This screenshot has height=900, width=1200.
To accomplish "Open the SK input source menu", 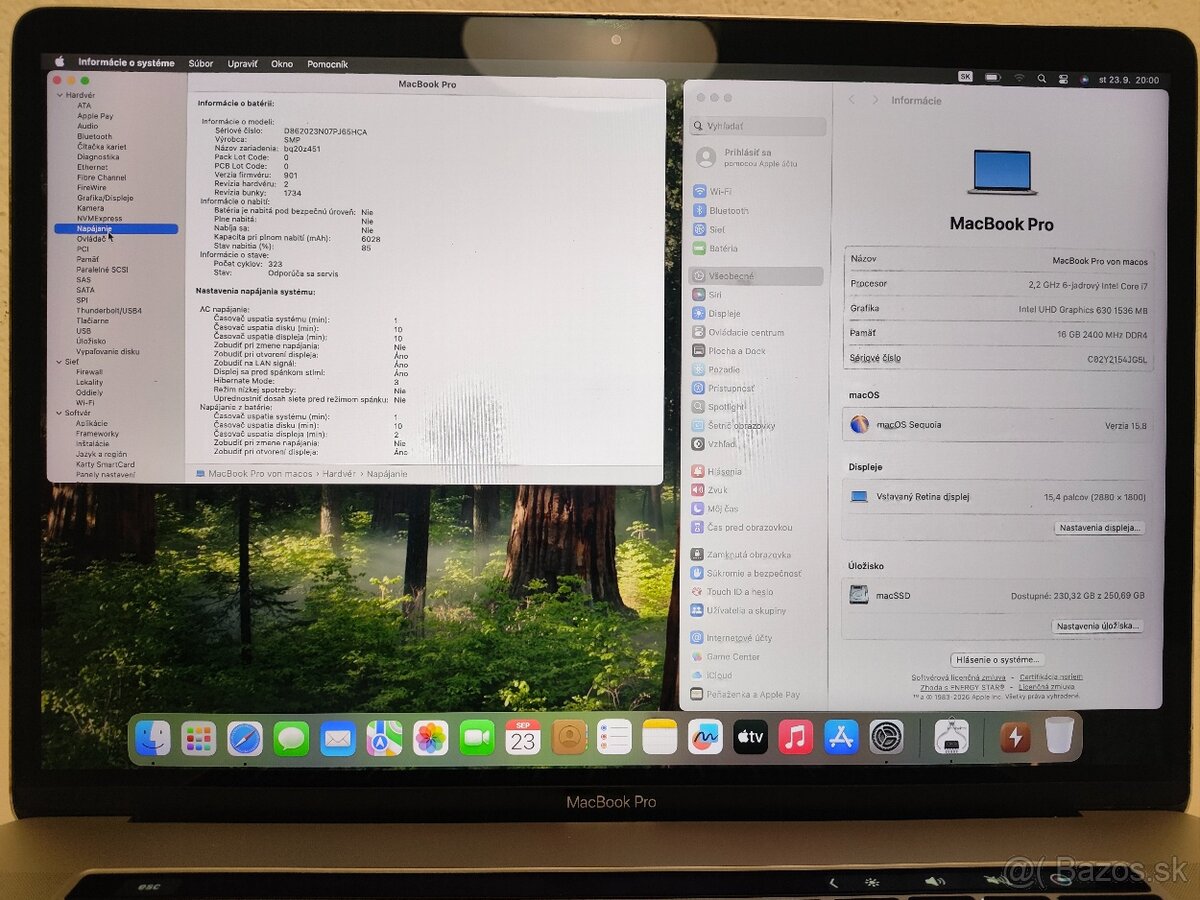I will [x=965, y=76].
